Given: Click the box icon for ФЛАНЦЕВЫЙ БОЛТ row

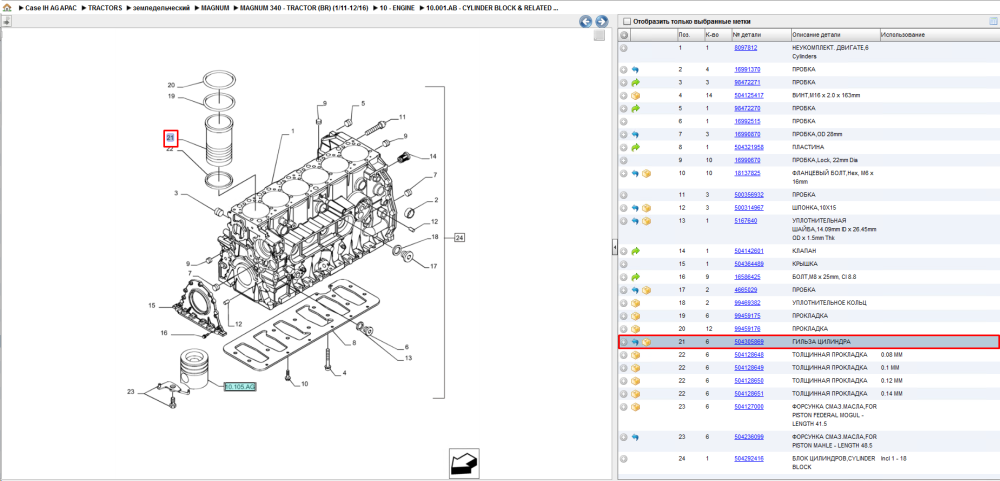Looking at the screenshot, I should pos(646,174).
